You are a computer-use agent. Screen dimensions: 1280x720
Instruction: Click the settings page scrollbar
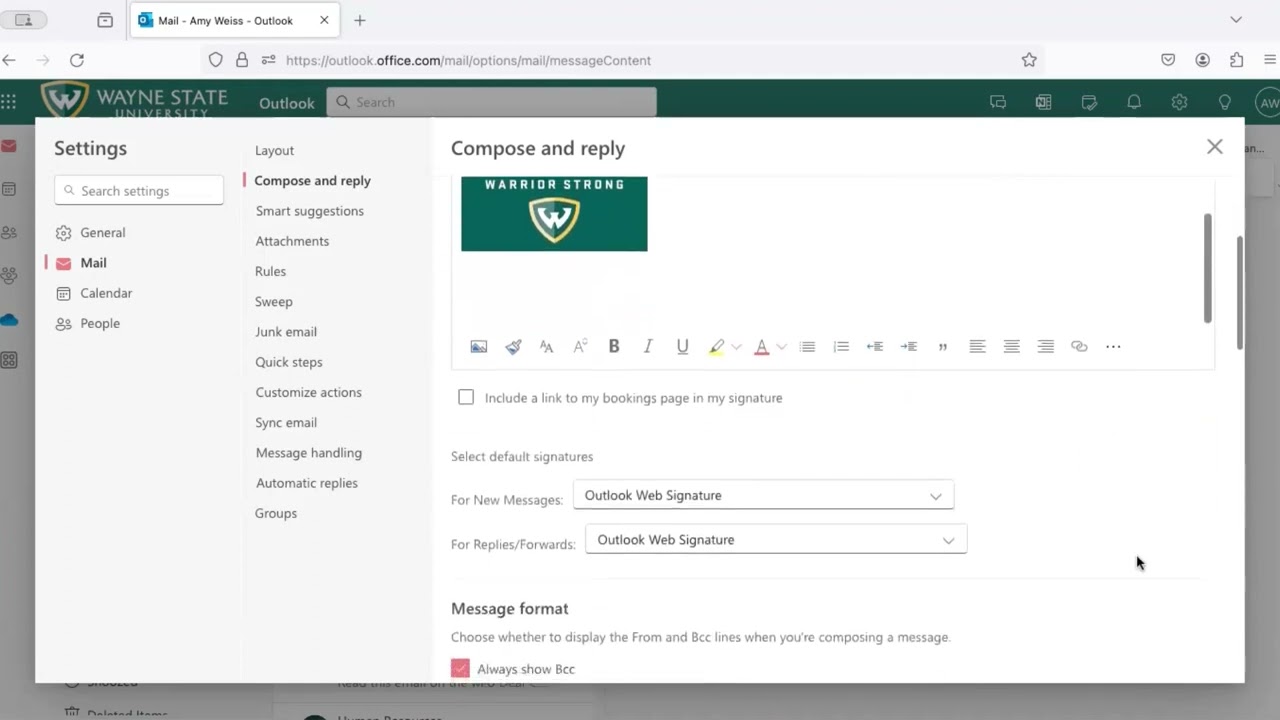pyautogui.click(x=1240, y=292)
